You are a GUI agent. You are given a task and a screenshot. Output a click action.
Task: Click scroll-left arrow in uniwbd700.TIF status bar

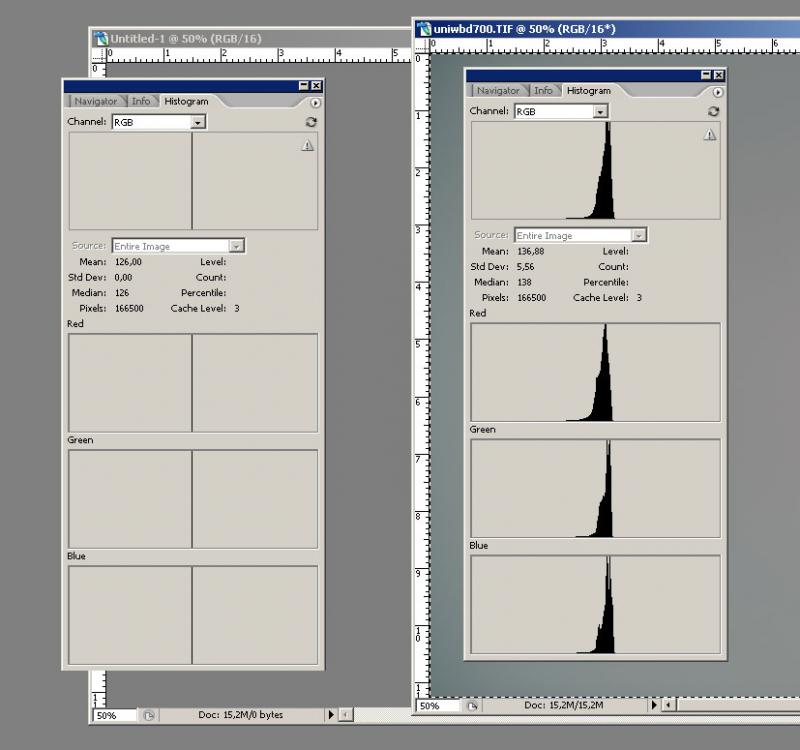pyautogui.click(x=668, y=705)
